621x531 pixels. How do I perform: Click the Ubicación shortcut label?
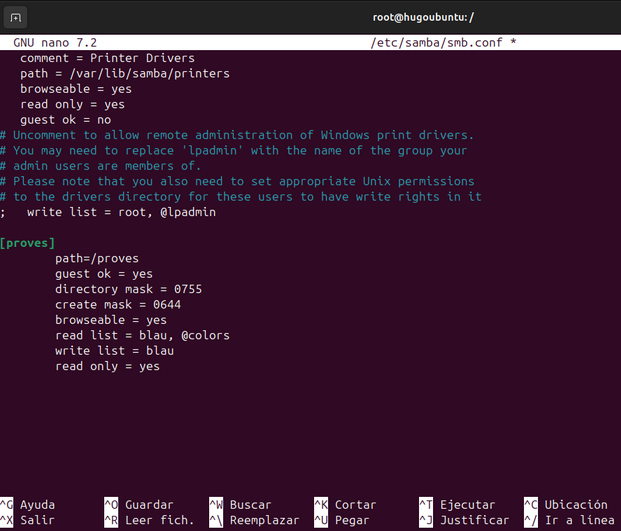[x=575, y=505]
